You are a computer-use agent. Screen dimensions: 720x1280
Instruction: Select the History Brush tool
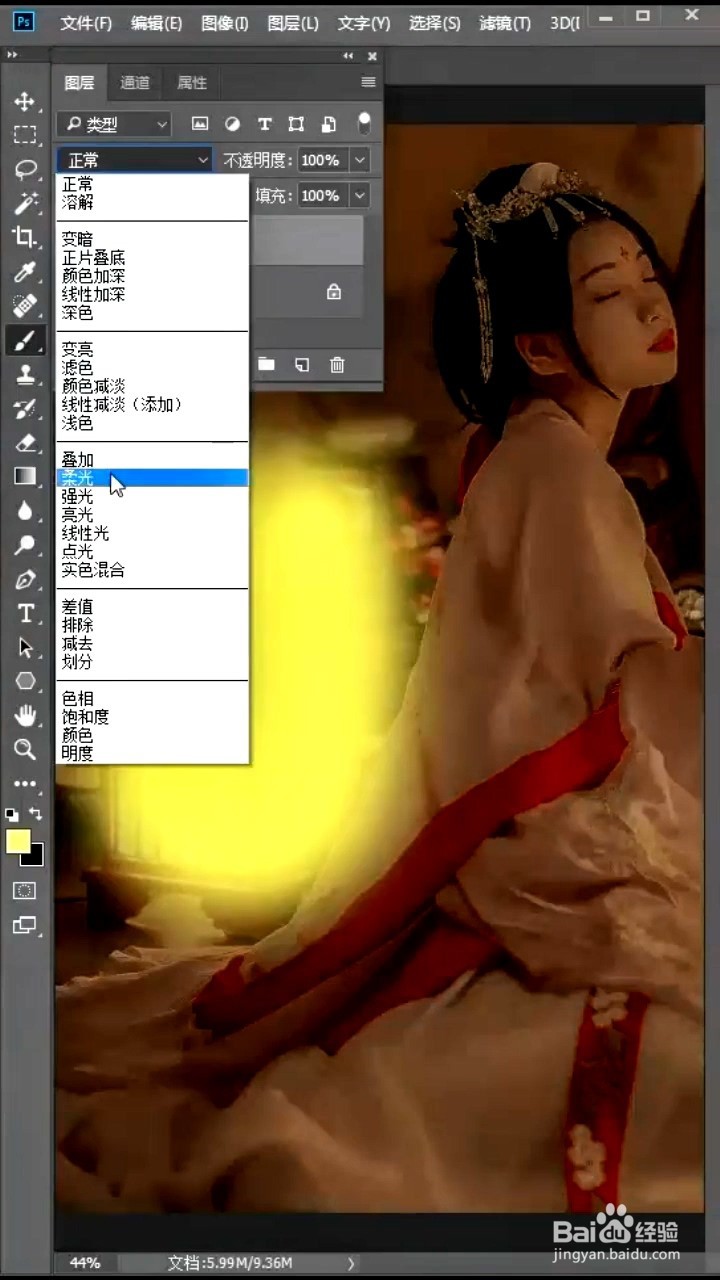coord(25,408)
